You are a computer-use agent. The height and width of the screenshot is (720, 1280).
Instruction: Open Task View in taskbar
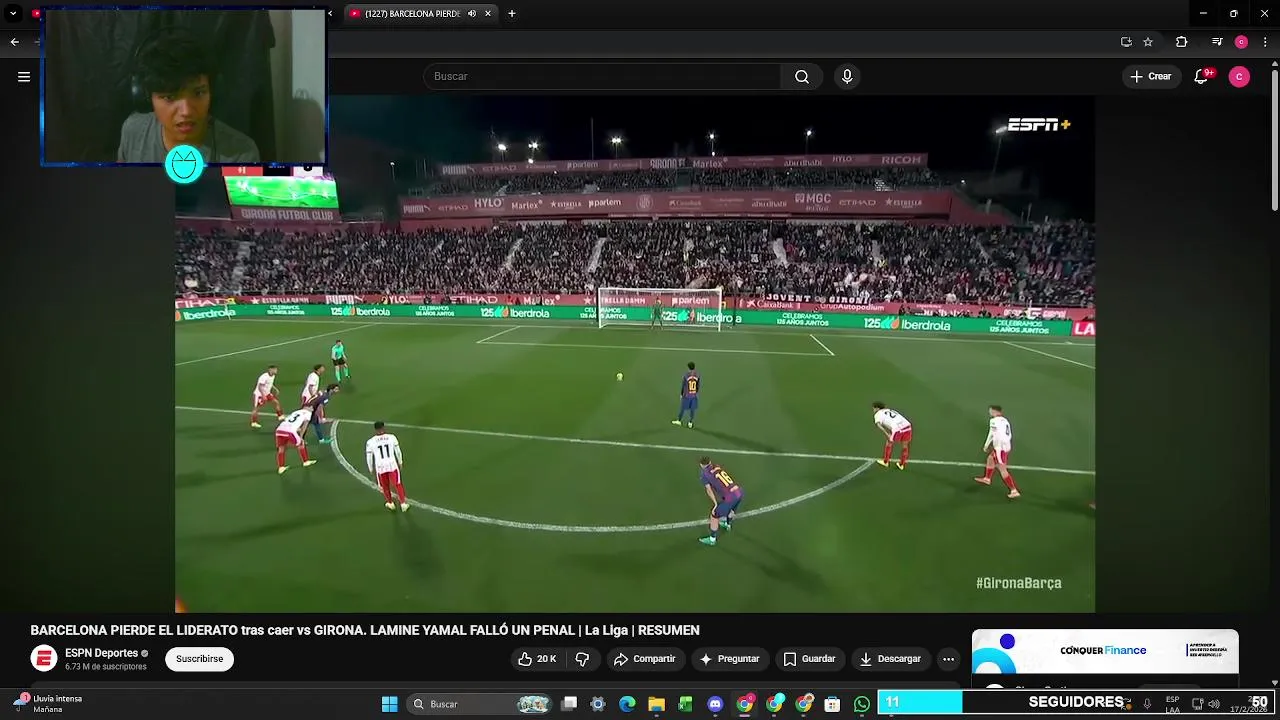[x=569, y=704]
